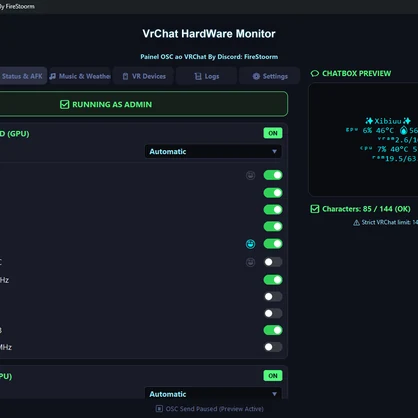Click the (GPU) section header text

pos(15,134)
